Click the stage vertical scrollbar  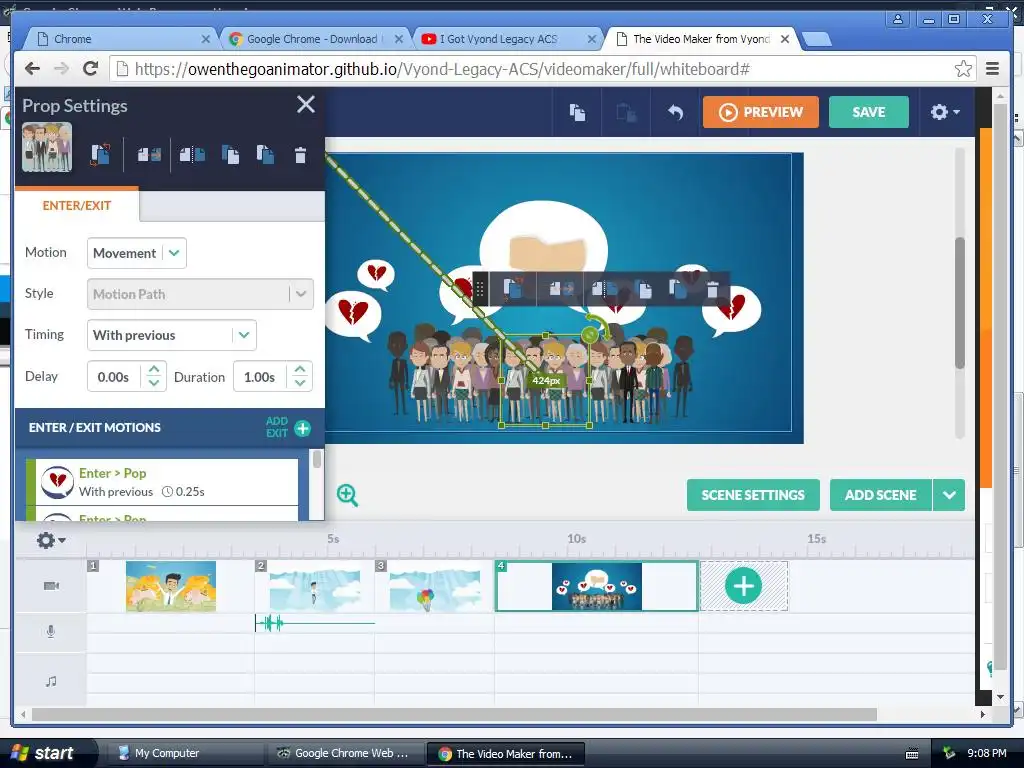coord(959,302)
